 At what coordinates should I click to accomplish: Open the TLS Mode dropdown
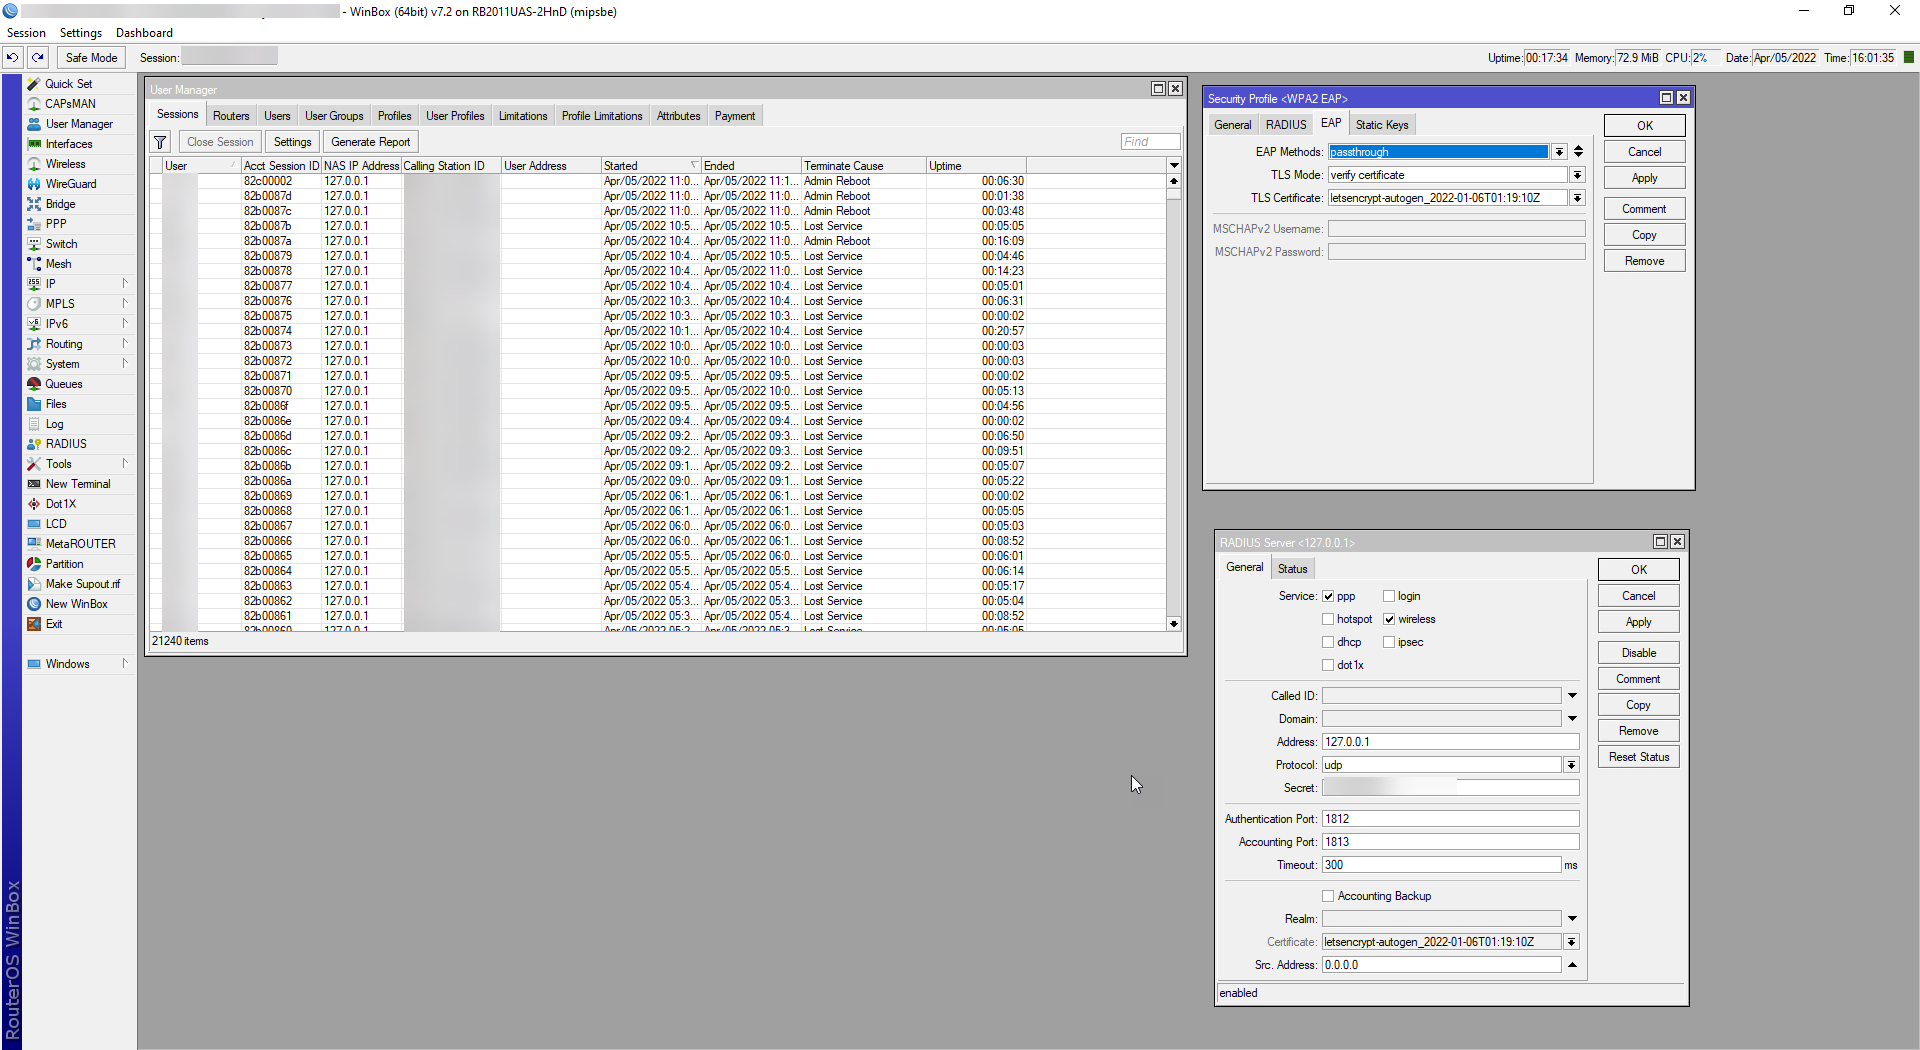click(1577, 175)
